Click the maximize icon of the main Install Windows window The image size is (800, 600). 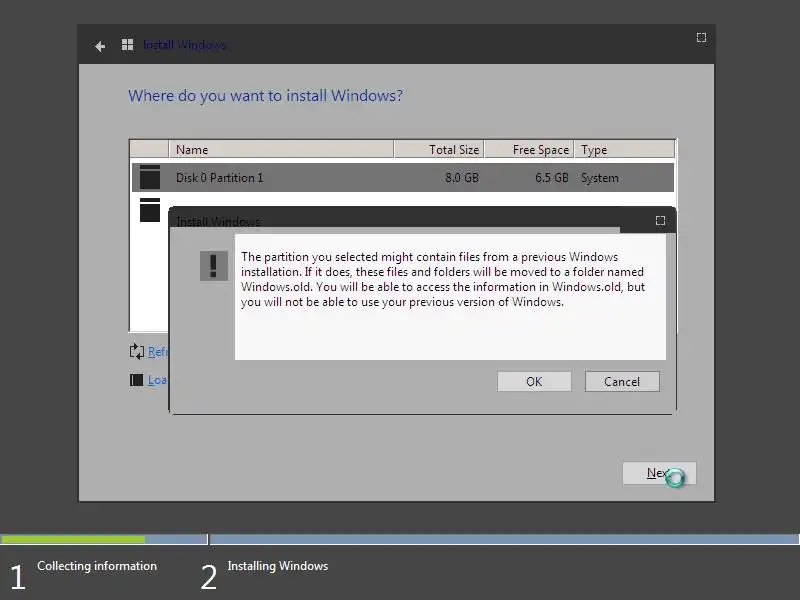point(702,38)
